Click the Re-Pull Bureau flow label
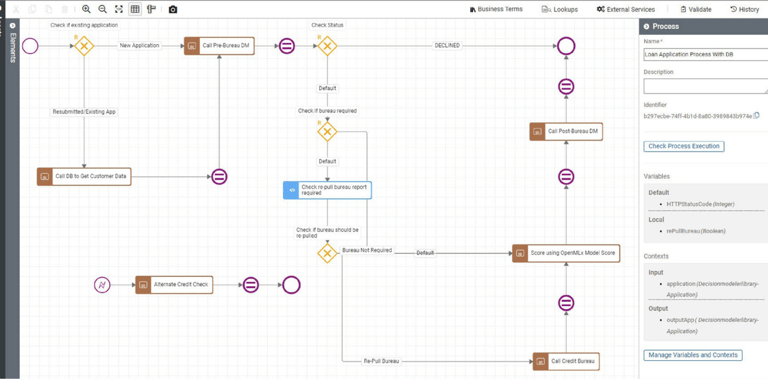This screenshot has height=379, width=768. [381, 361]
